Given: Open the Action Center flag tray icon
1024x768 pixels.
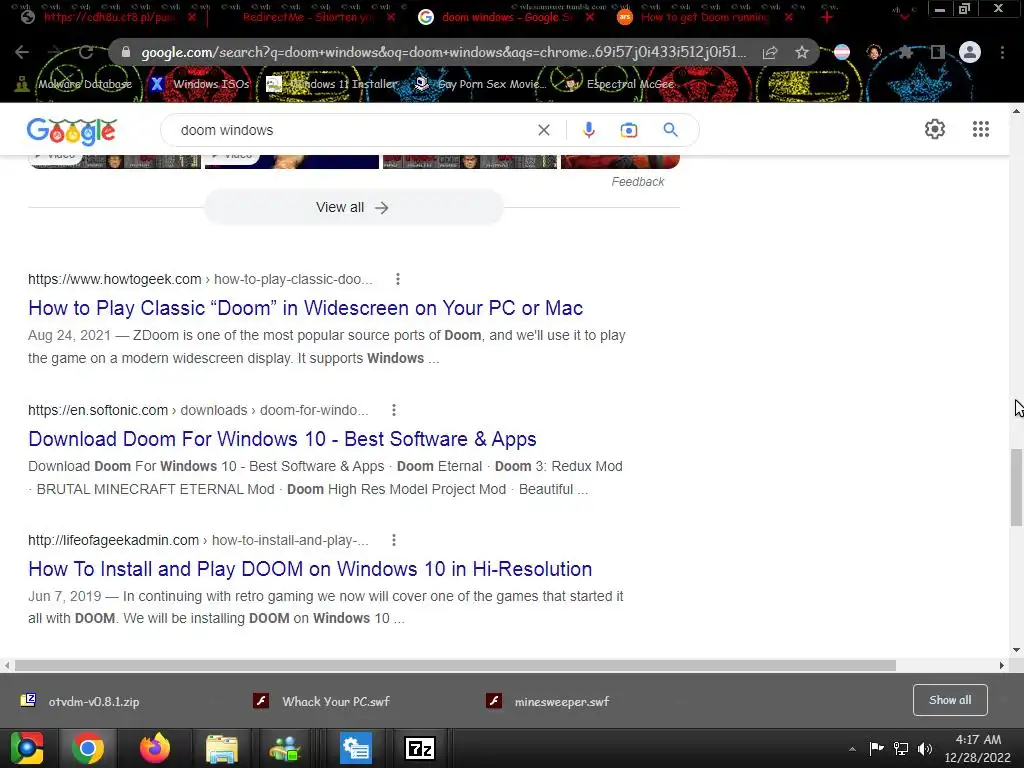Looking at the screenshot, I should [876, 748].
